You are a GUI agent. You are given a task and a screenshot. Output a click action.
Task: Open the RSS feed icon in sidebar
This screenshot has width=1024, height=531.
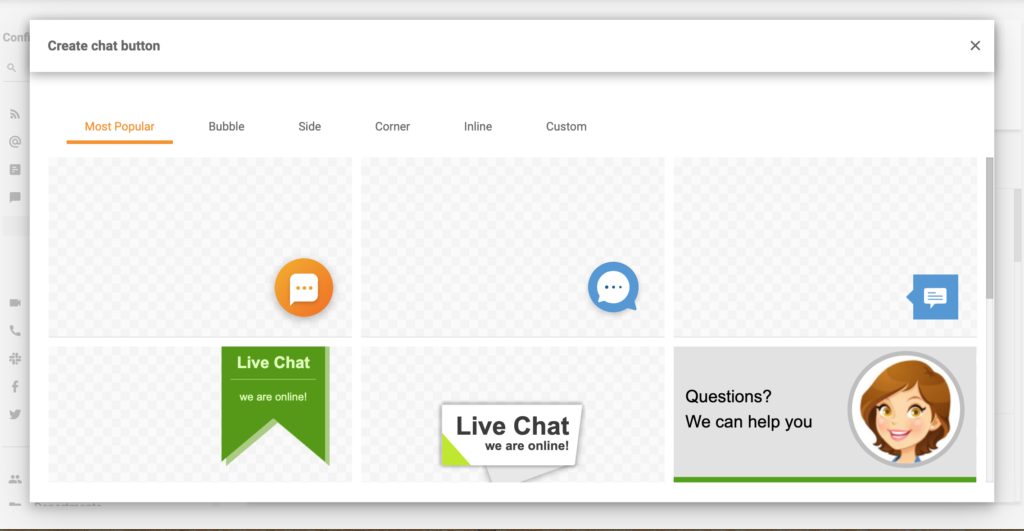tap(14, 114)
